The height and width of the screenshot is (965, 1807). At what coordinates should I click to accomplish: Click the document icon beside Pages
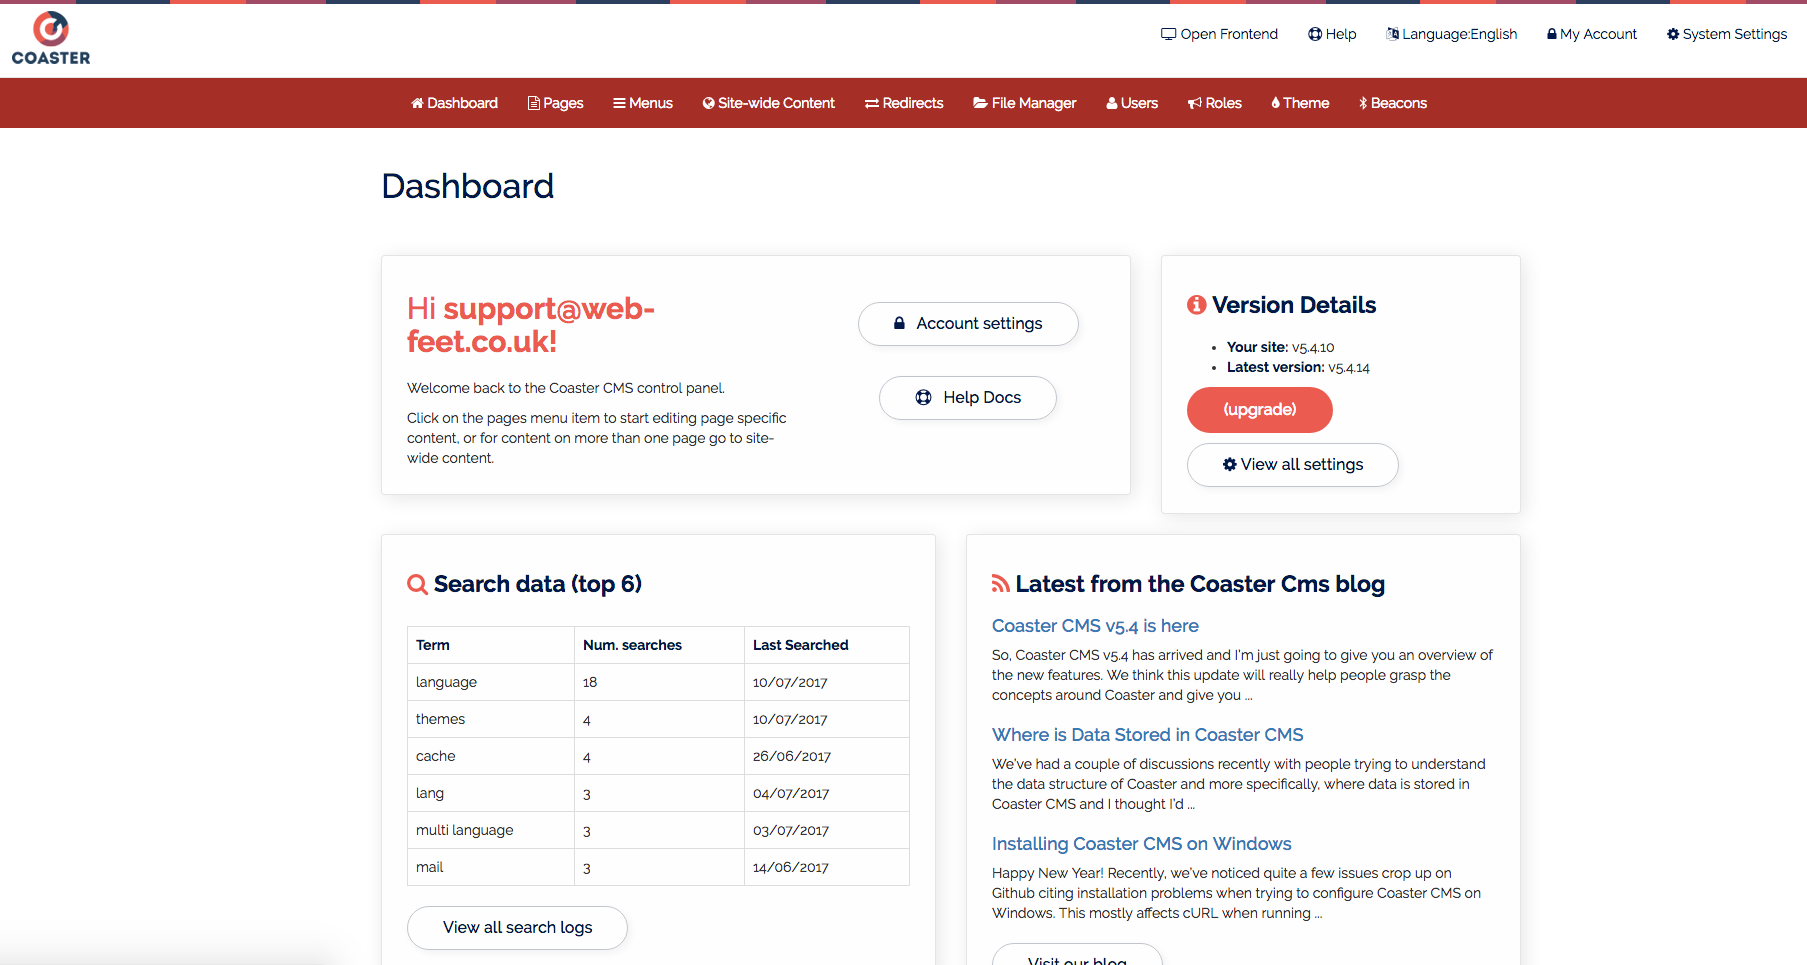[534, 103]
